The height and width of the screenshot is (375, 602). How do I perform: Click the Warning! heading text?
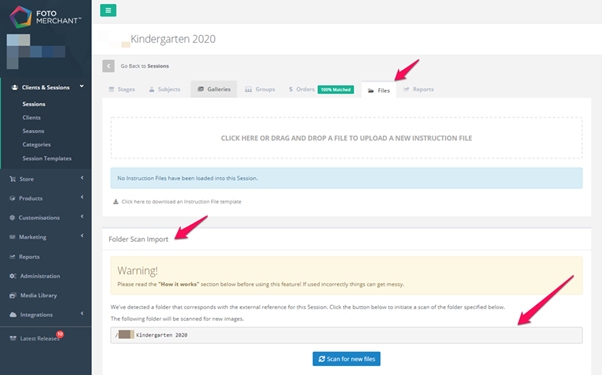[137, 271]
